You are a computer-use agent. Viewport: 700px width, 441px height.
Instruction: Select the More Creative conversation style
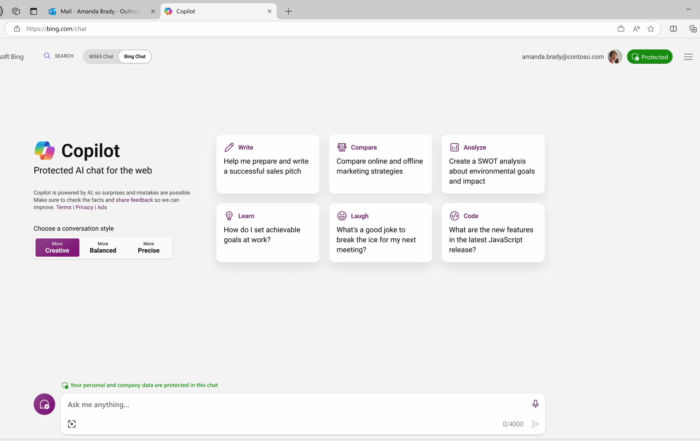[x=57, y=248]
